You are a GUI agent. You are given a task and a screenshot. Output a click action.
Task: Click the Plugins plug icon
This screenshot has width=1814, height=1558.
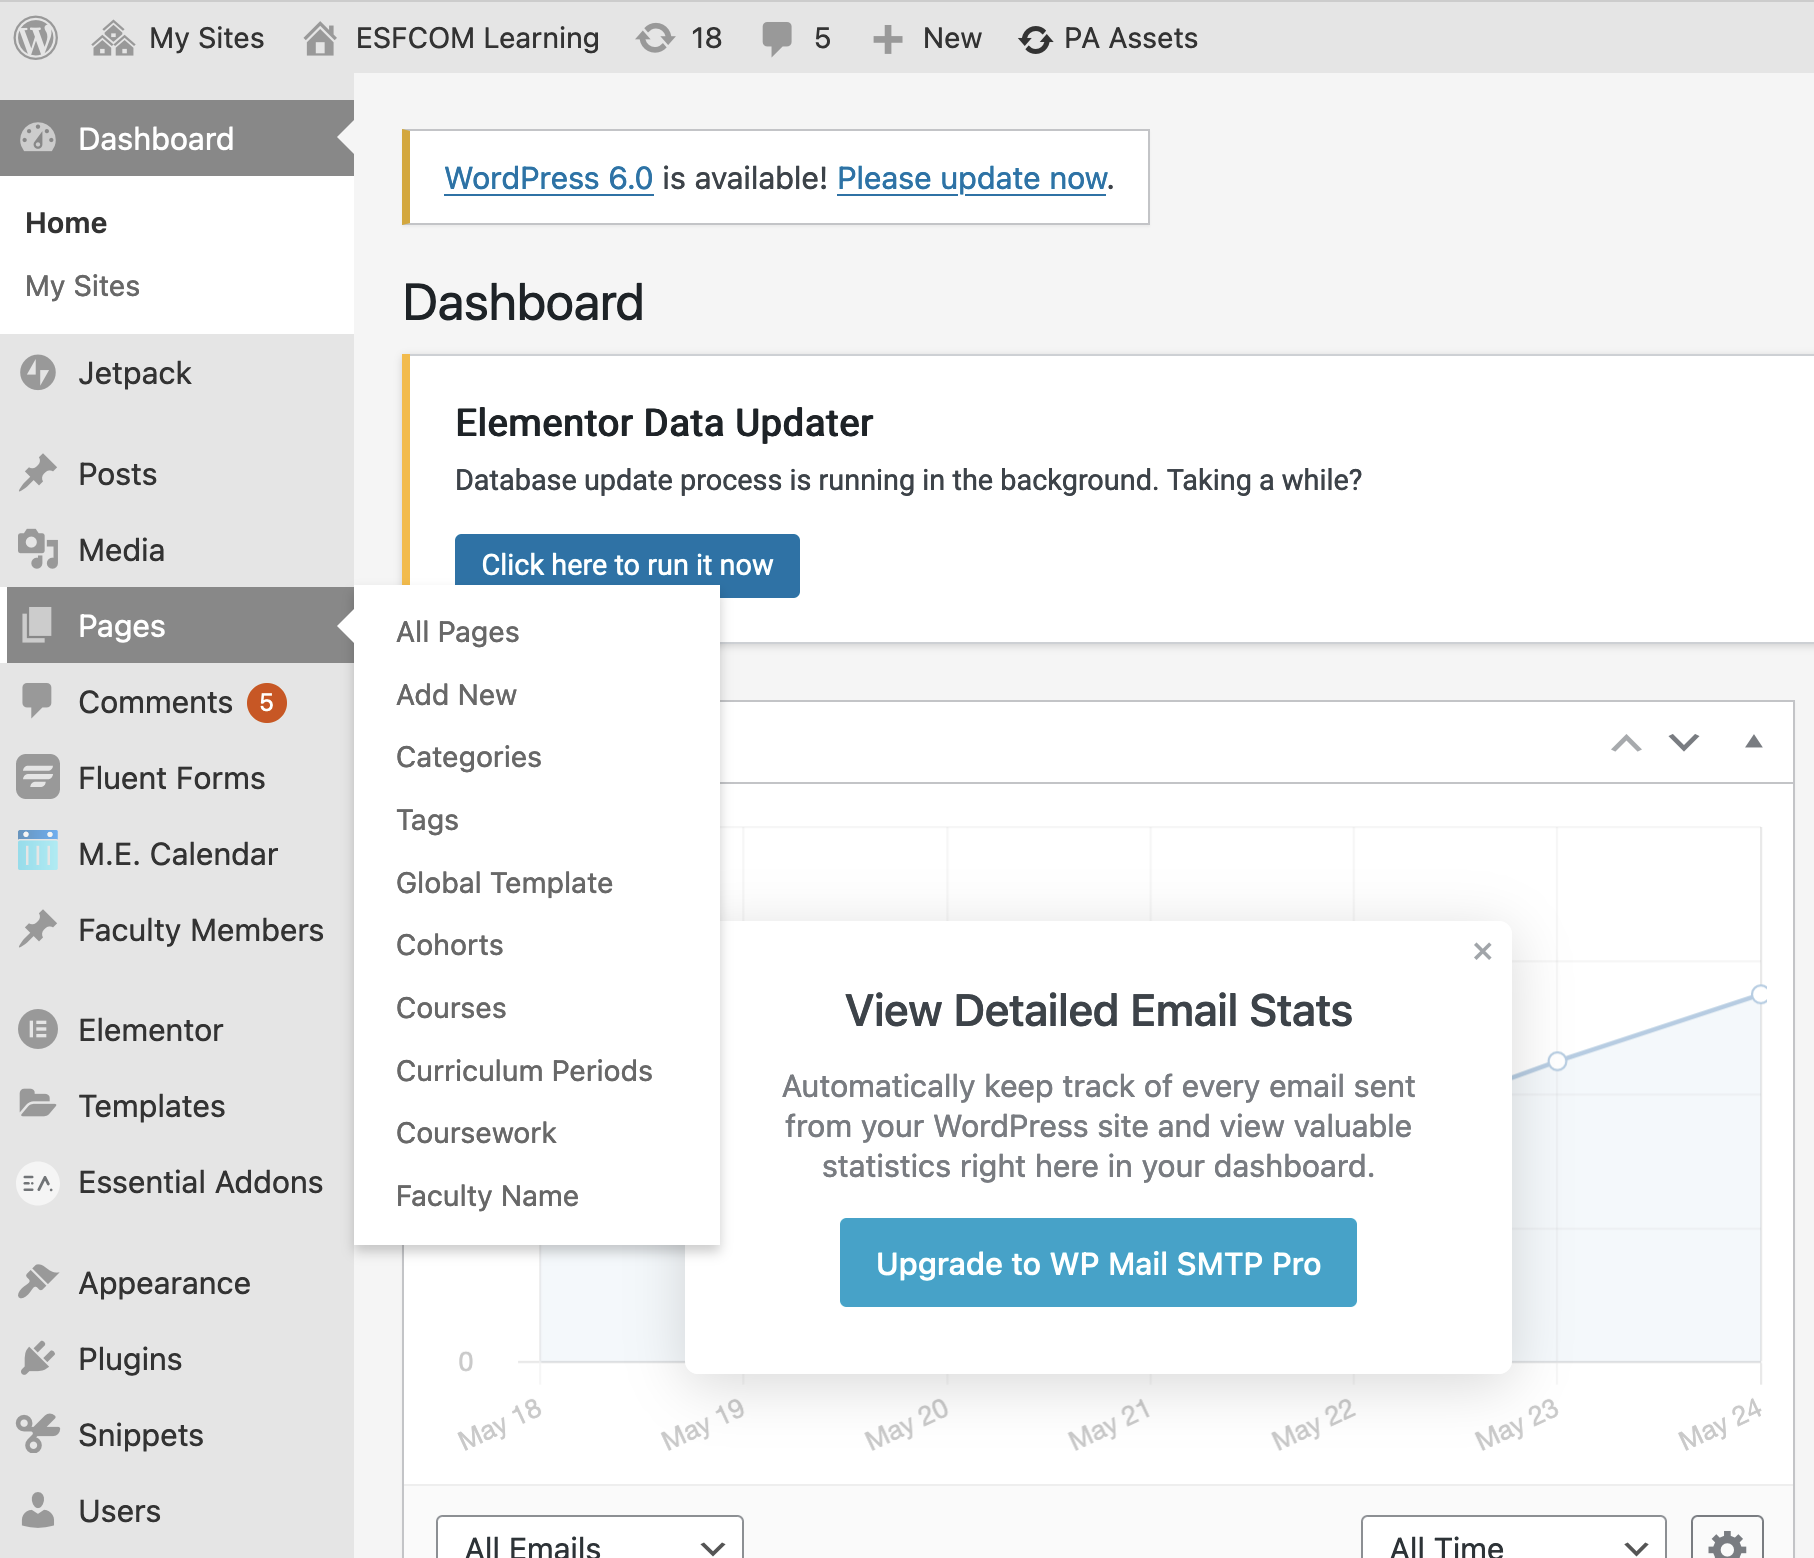[x=38, y=1358]
